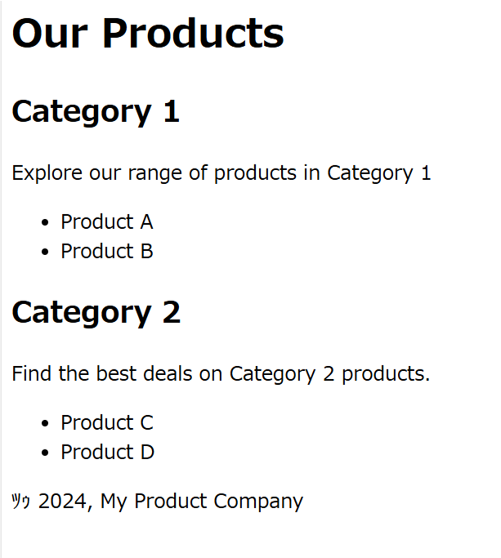Click the Category 1 heading
The height and width of the screenshot is (558, 501).
[95, 112]
